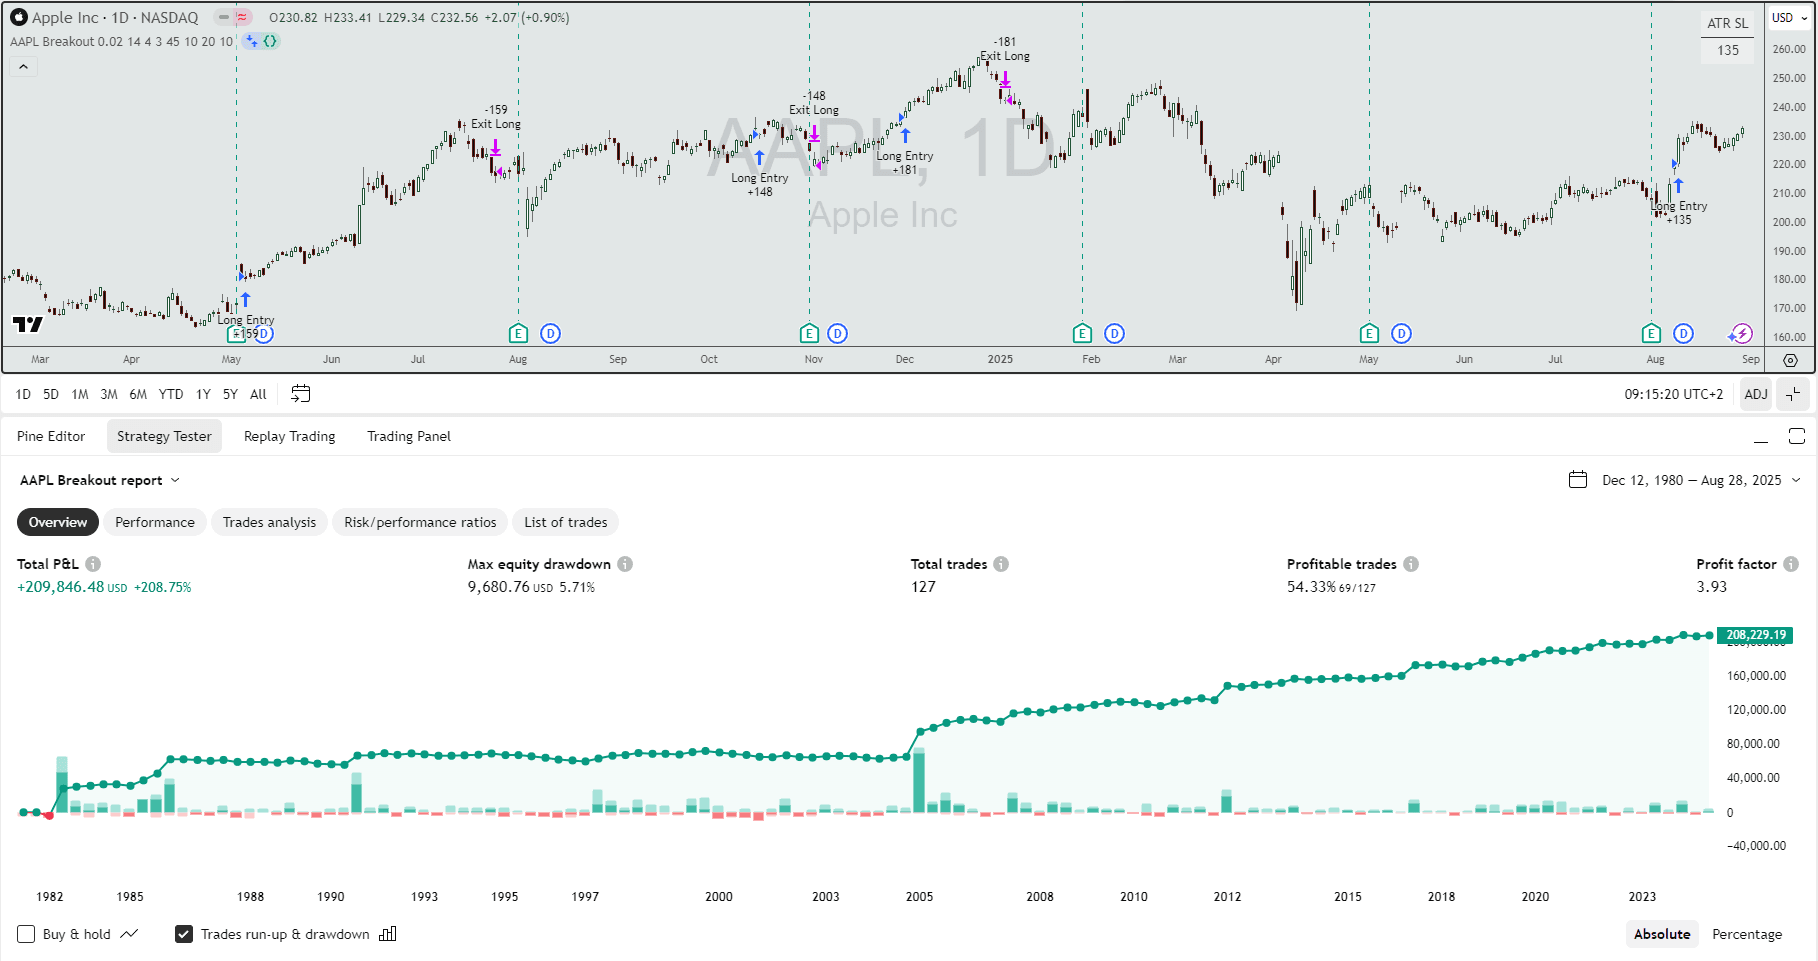Click the Profit factor info icon
This screenshot has height=961, width=1818.
coord(1791,564)
